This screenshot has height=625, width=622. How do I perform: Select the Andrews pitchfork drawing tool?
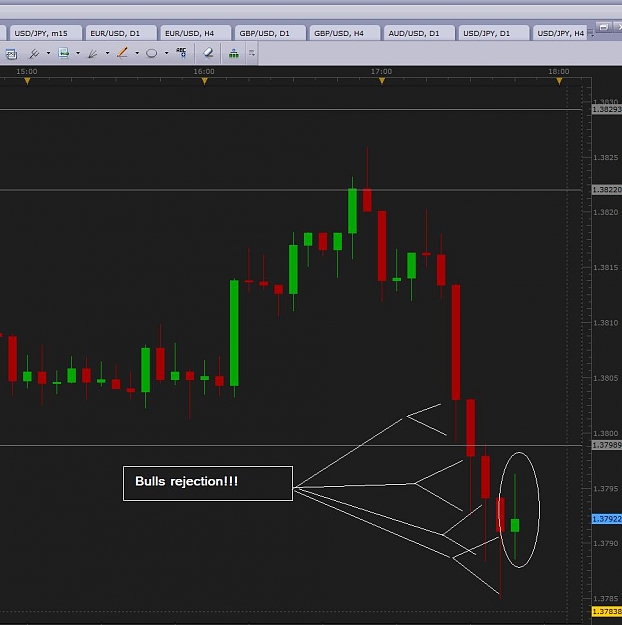tap(34, 53)
